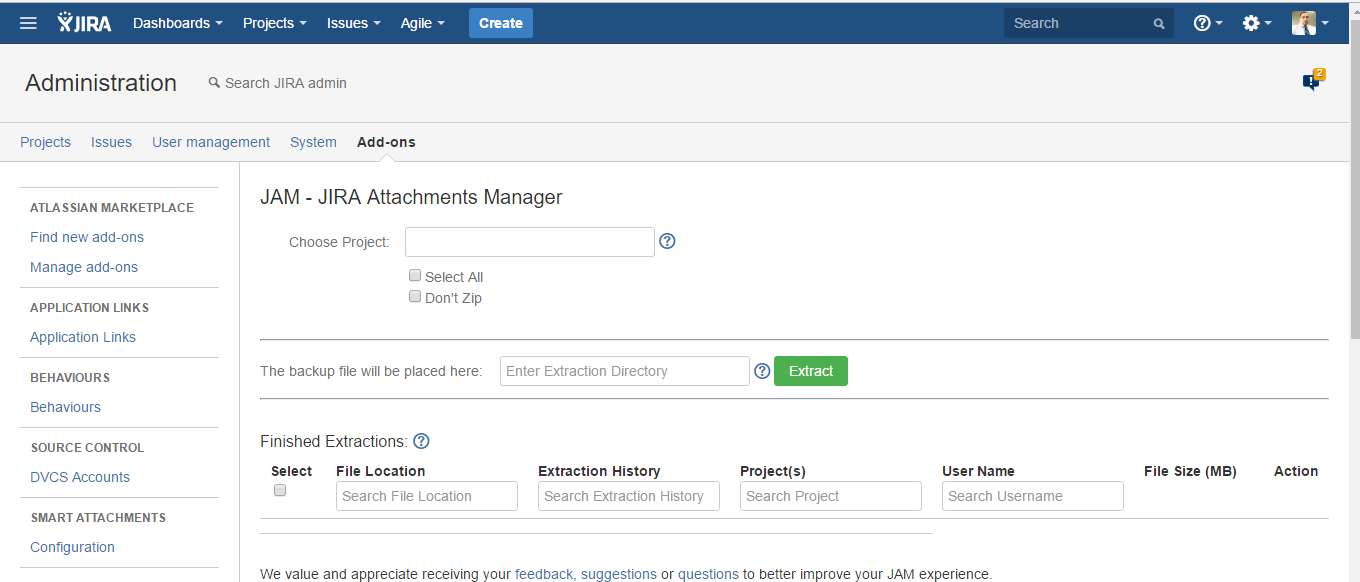1360x582 pixels.
Task: Tick the Select column checkbox
Action: click(280, 490)
